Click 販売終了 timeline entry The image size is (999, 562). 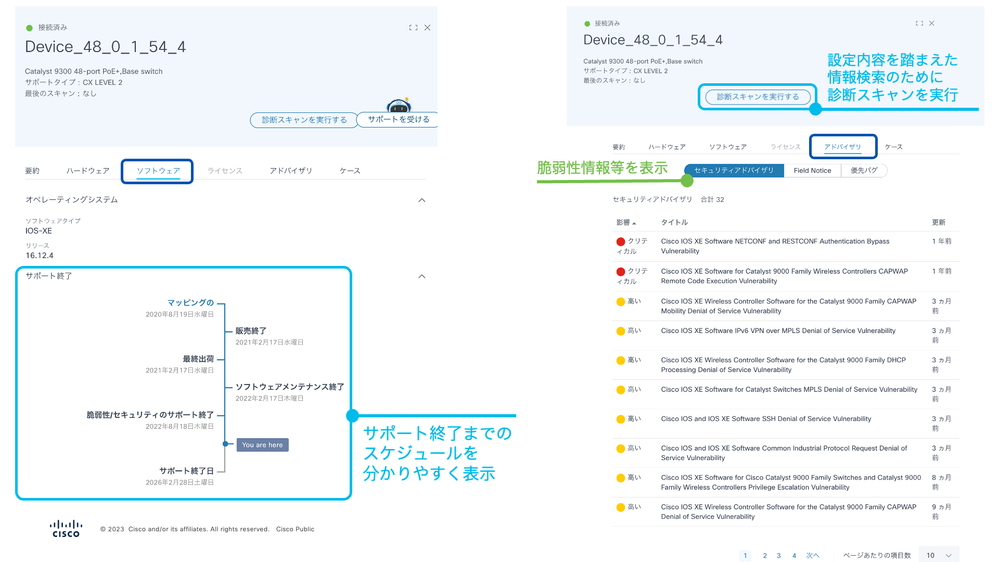251,331
